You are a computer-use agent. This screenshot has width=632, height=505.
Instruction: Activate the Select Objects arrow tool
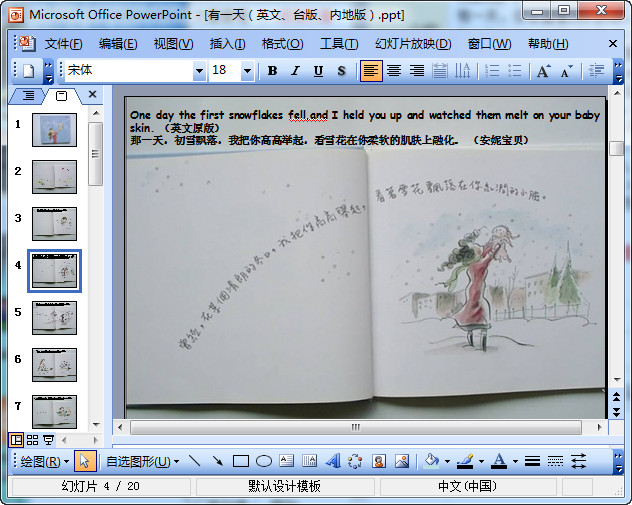[x=85, y=462]
